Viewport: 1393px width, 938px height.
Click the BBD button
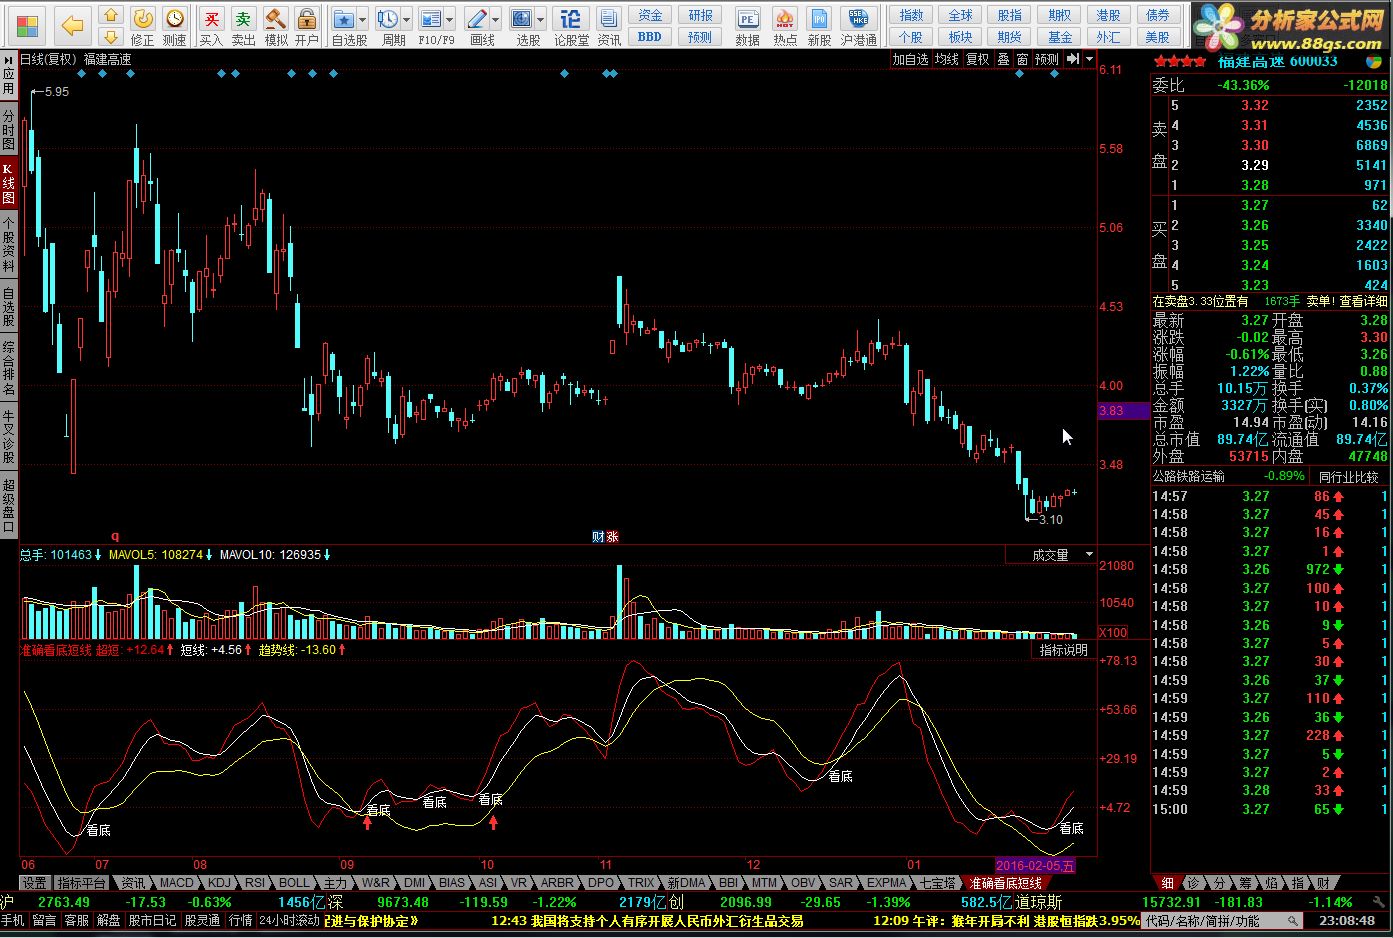click(650, 37)
